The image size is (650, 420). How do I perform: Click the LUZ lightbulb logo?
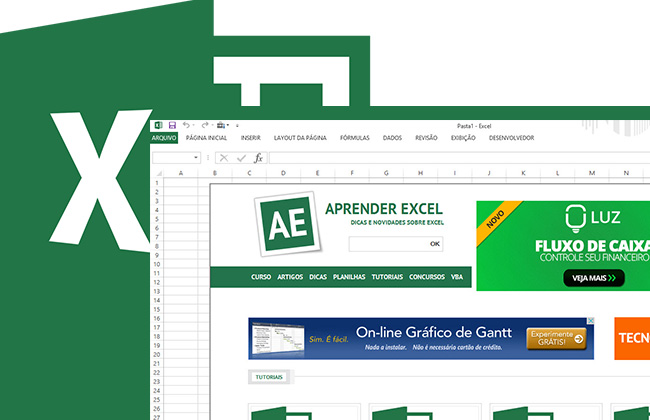point(576,218)
